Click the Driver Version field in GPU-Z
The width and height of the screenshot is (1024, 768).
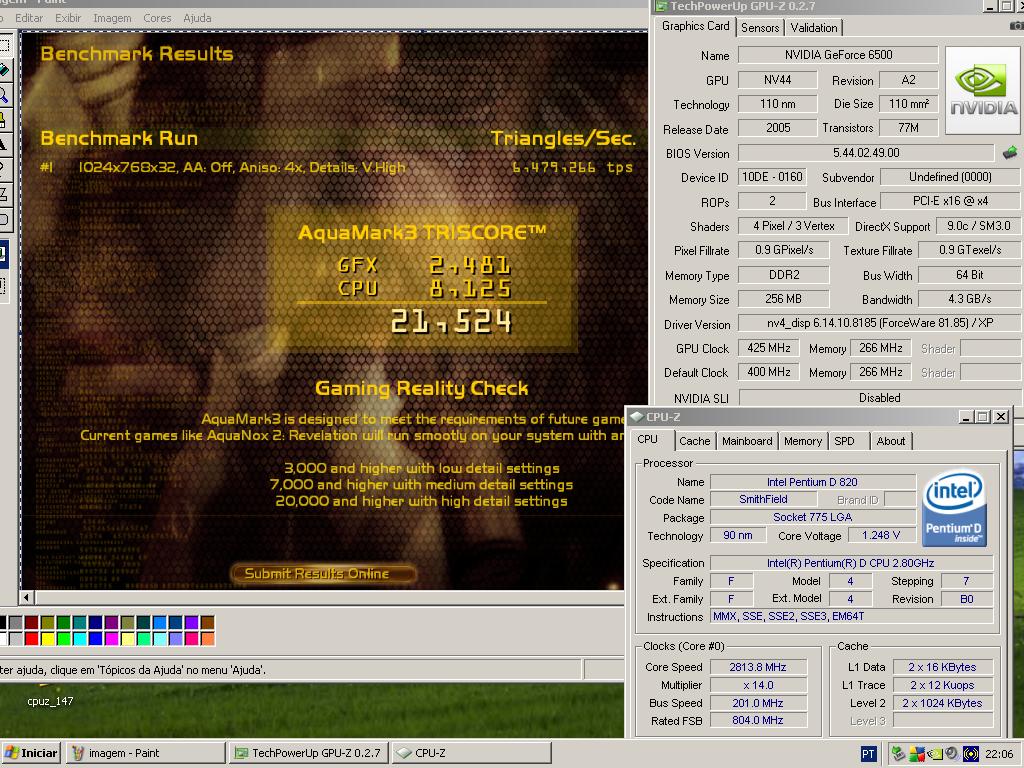(879, 323)
